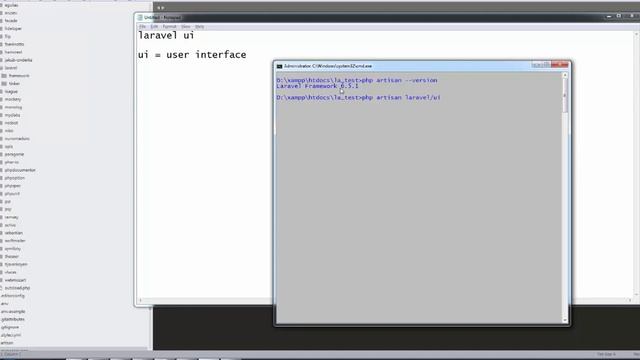The width and height of the screenshot is (640, 360).
Task: Click the cmd icon in Administrator title bar
Action: click(x=280, y=66)
